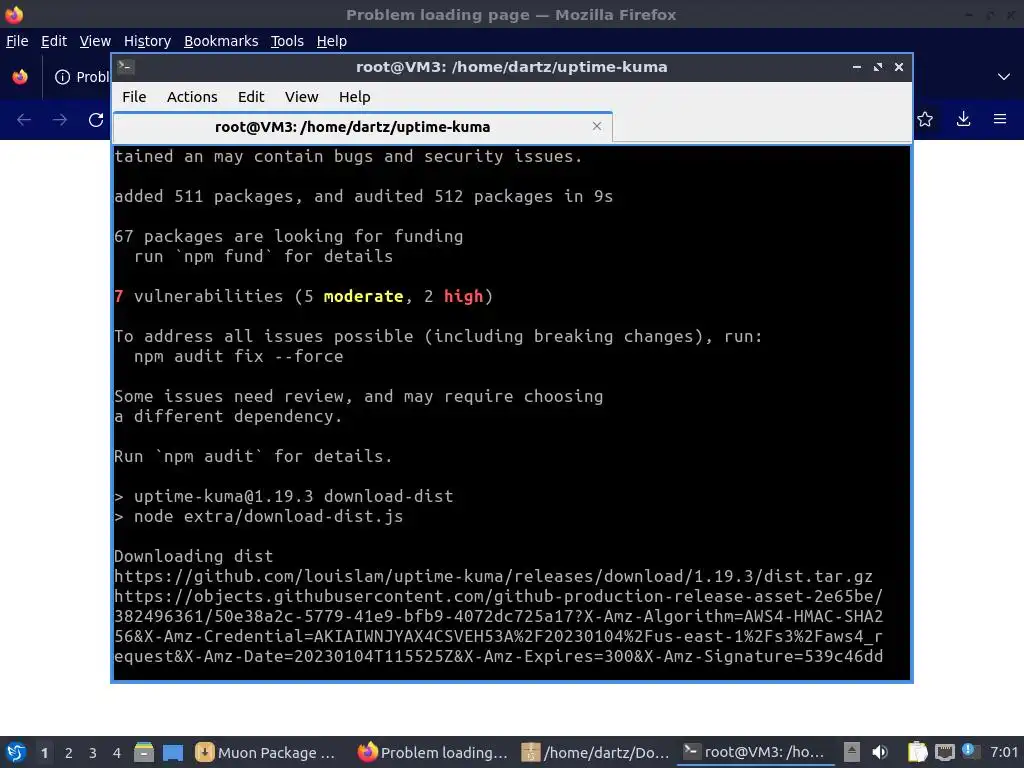This screenshot has width=1024, height=768.
Task: Bookmark page with Firefox star icon
Action: pyautogui.click(x=925, y=119)
